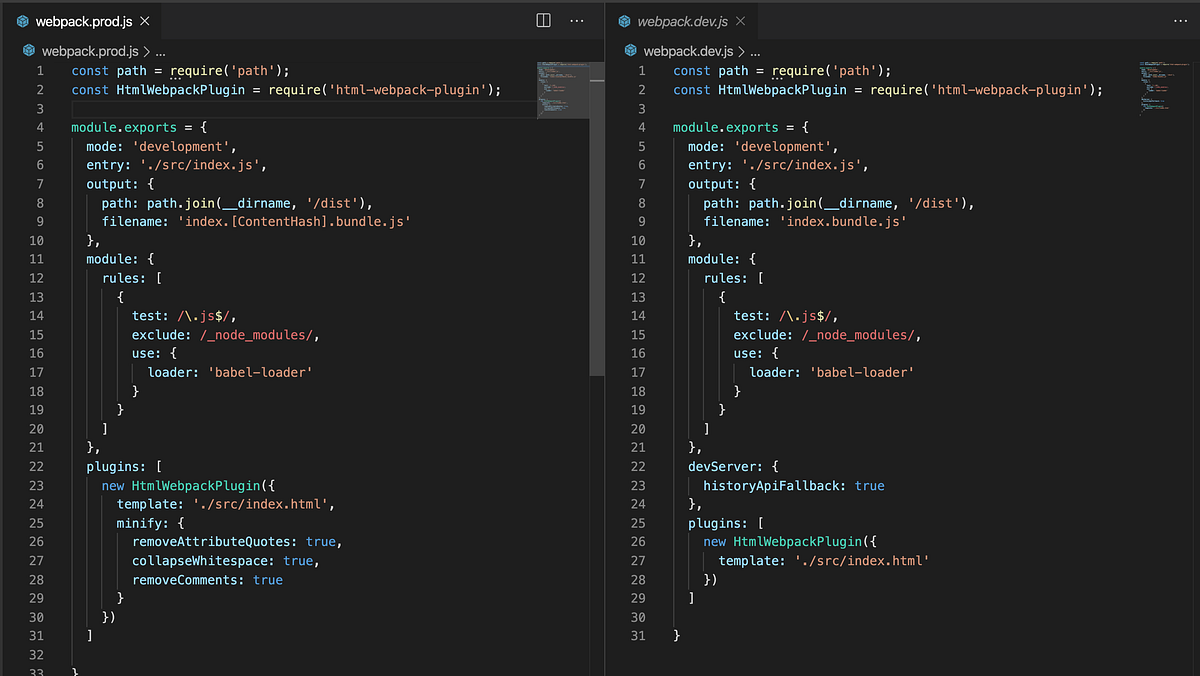Screen dimensions: 1200x676
Task: Expand the breadcrumb ellipsis in webpack.dev.js
Action: pyautogui.click(x=756, y=50)
